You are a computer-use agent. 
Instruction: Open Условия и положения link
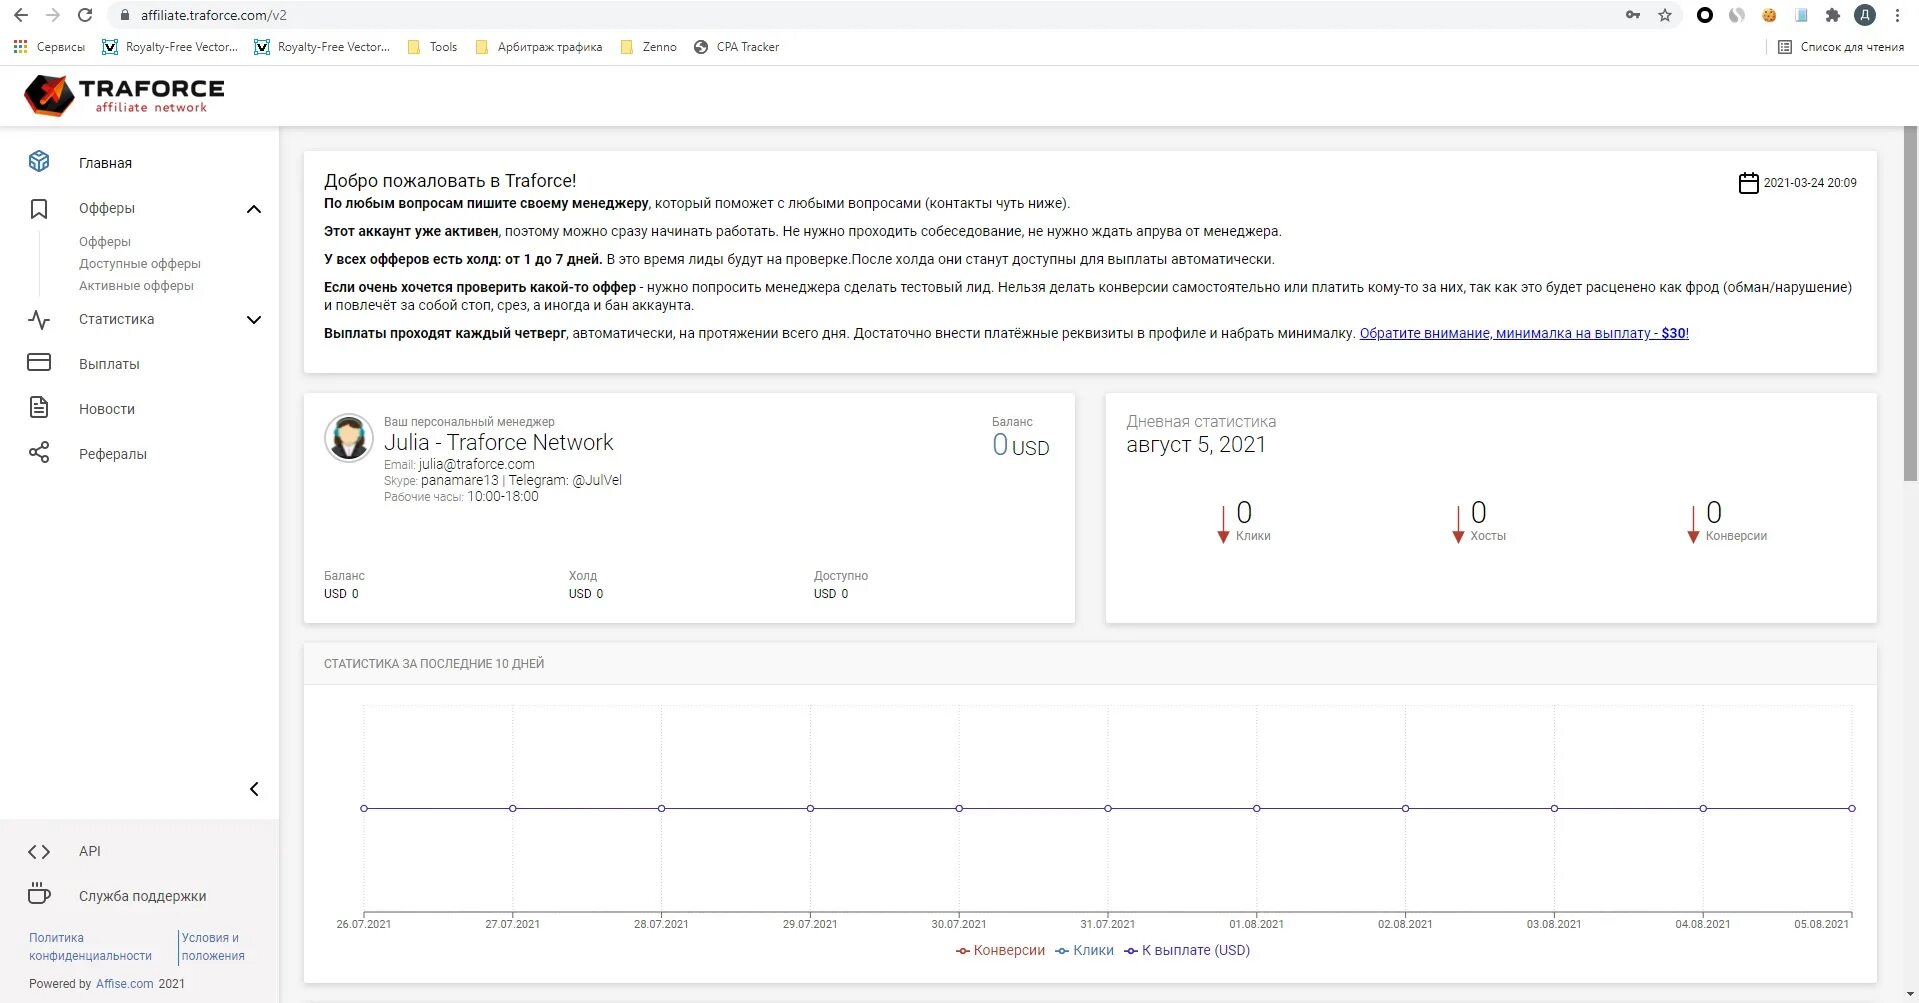pos(213,946)
